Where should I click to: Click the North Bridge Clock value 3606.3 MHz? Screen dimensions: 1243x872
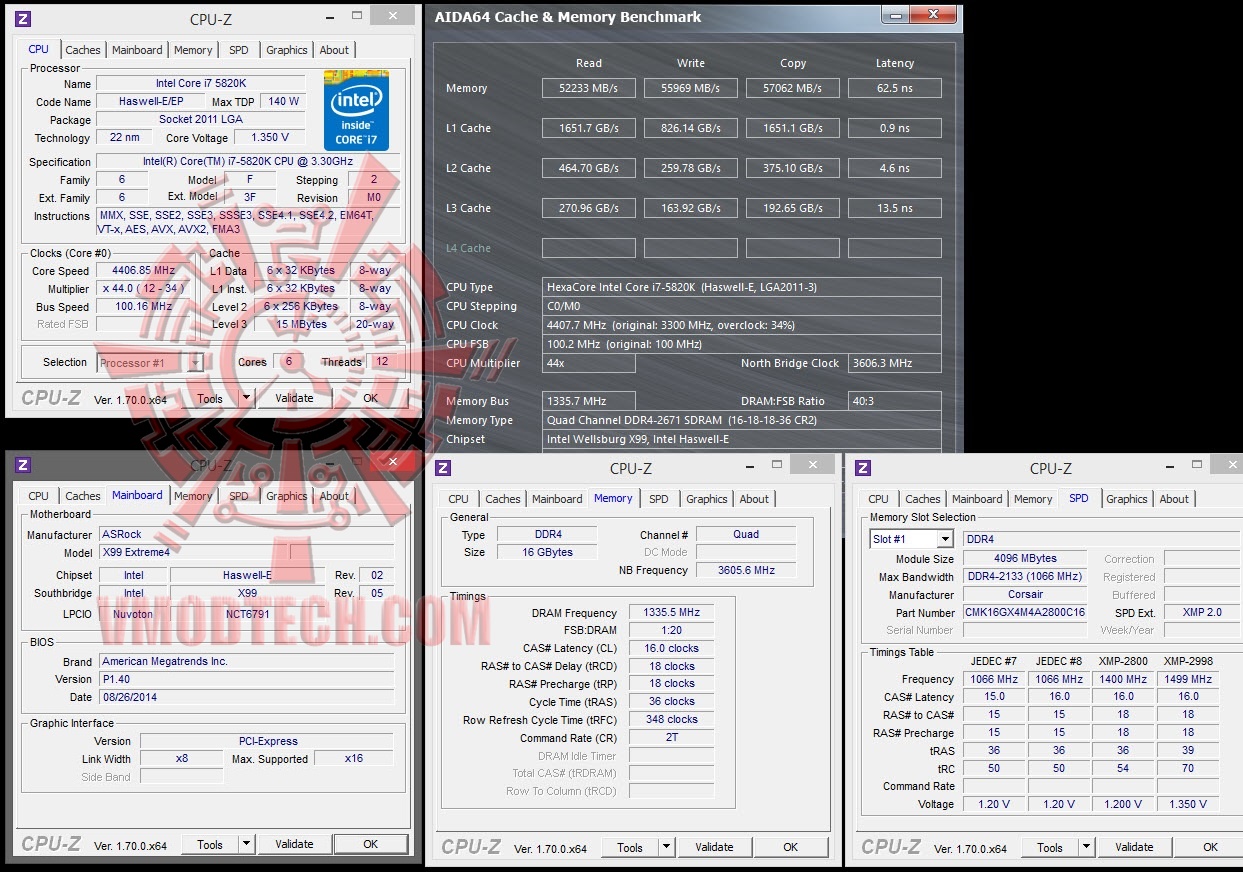894,363
